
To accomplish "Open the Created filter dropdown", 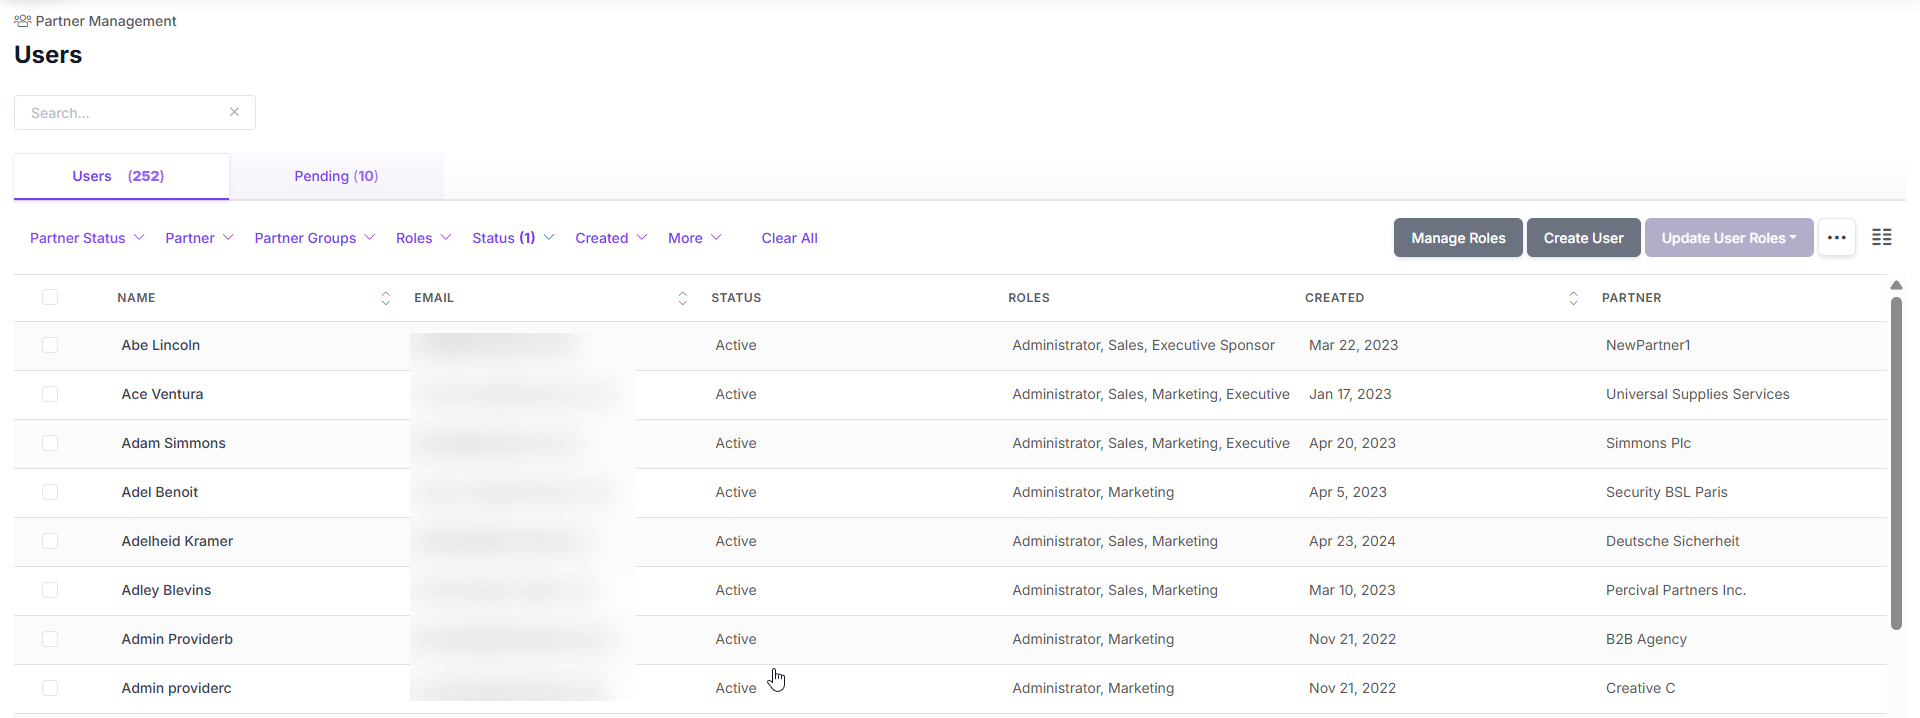I will point(611,238).
